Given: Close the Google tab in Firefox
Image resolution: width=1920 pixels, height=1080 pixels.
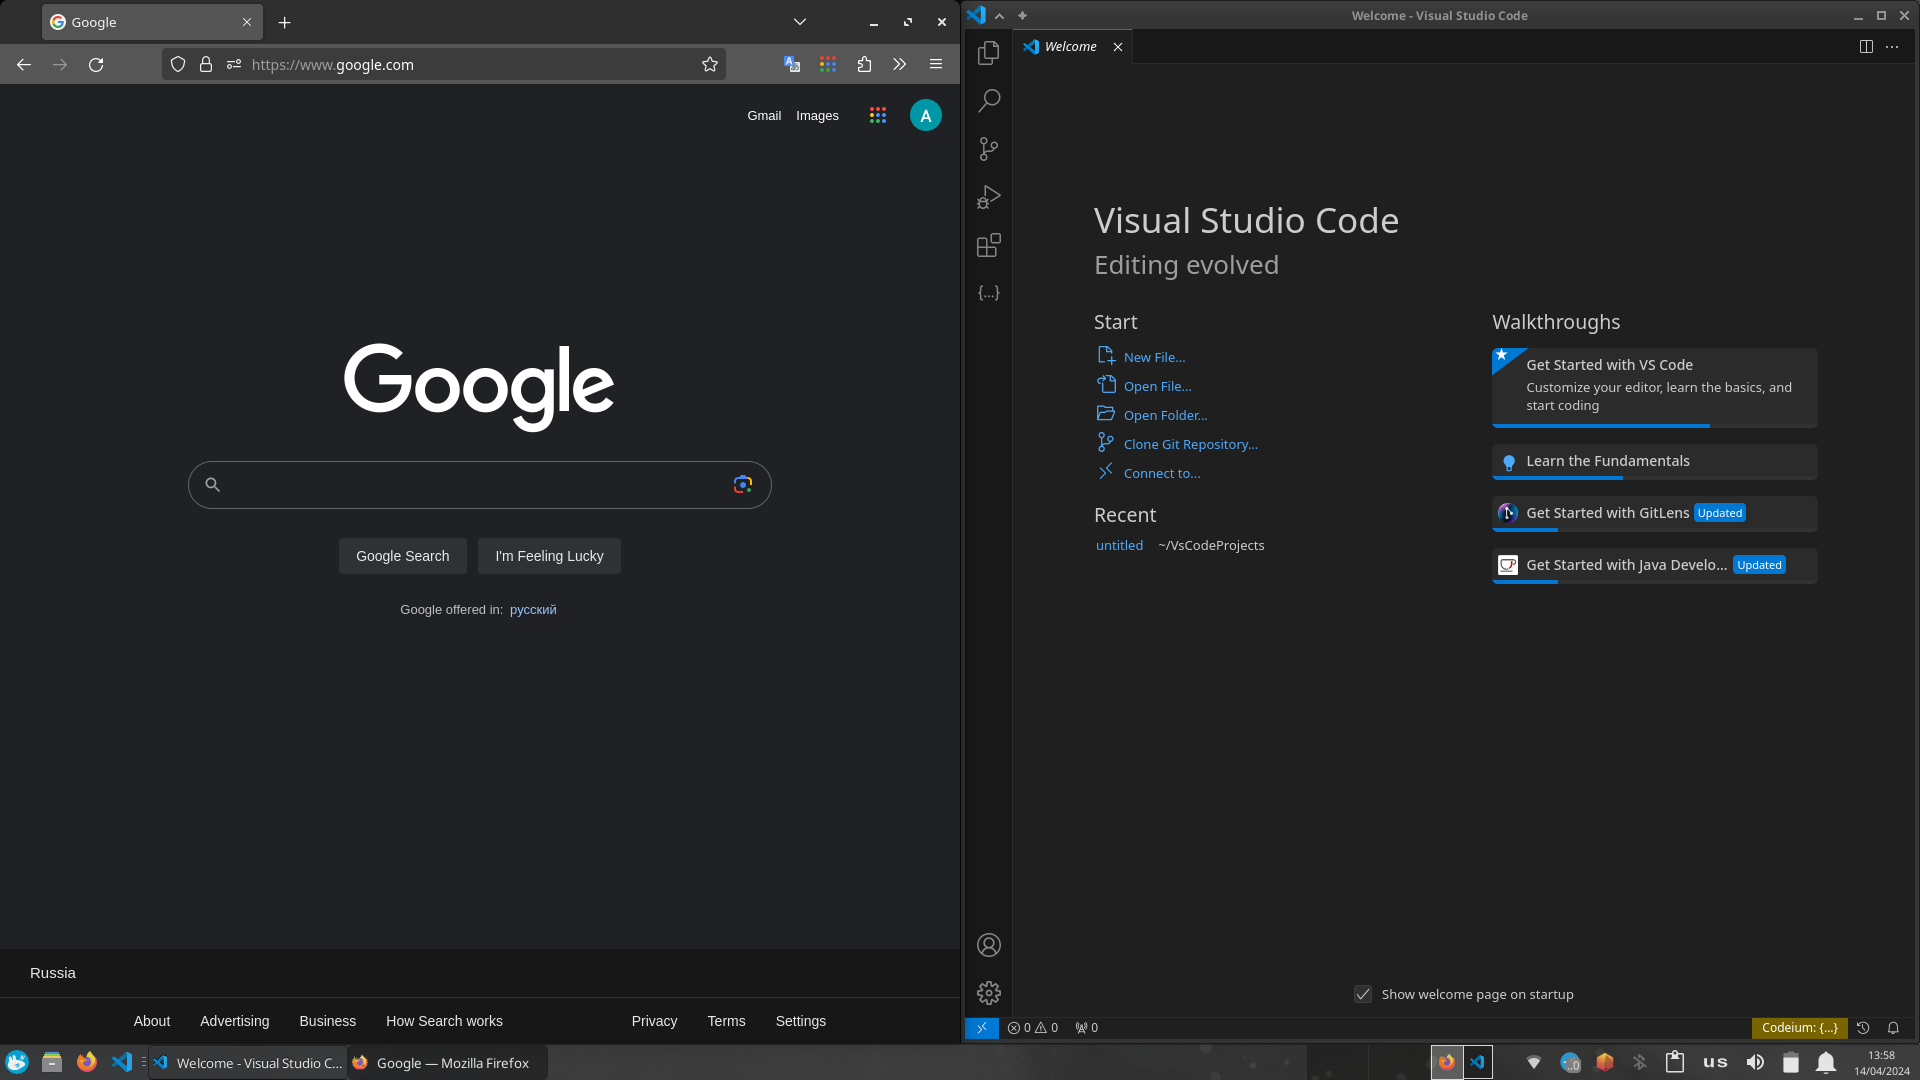Looking at the screenshot, I should pyautogui.click(x=247, y=22).
